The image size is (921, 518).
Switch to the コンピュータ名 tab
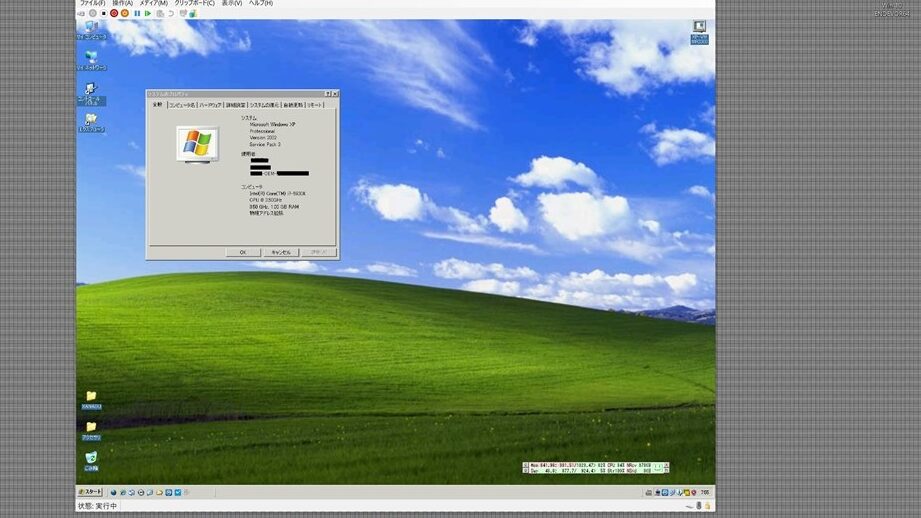tap(181, 105)
